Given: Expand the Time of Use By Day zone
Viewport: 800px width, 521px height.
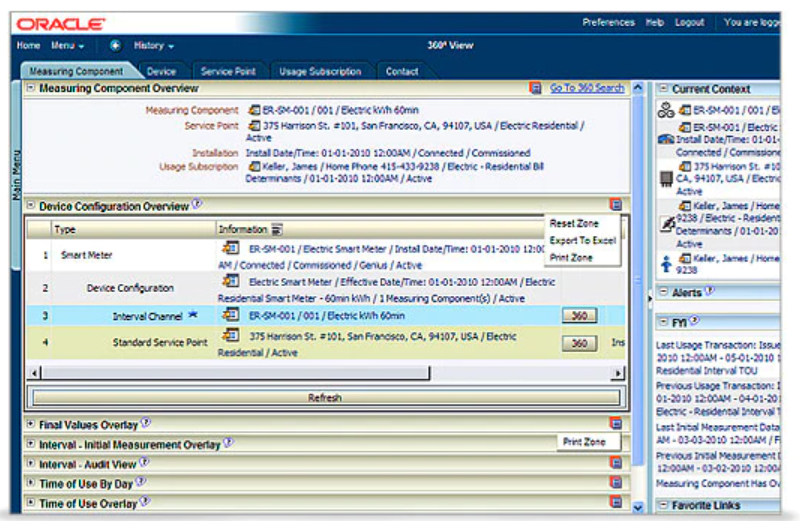Looking at the screenshot, I should point(31,483).
